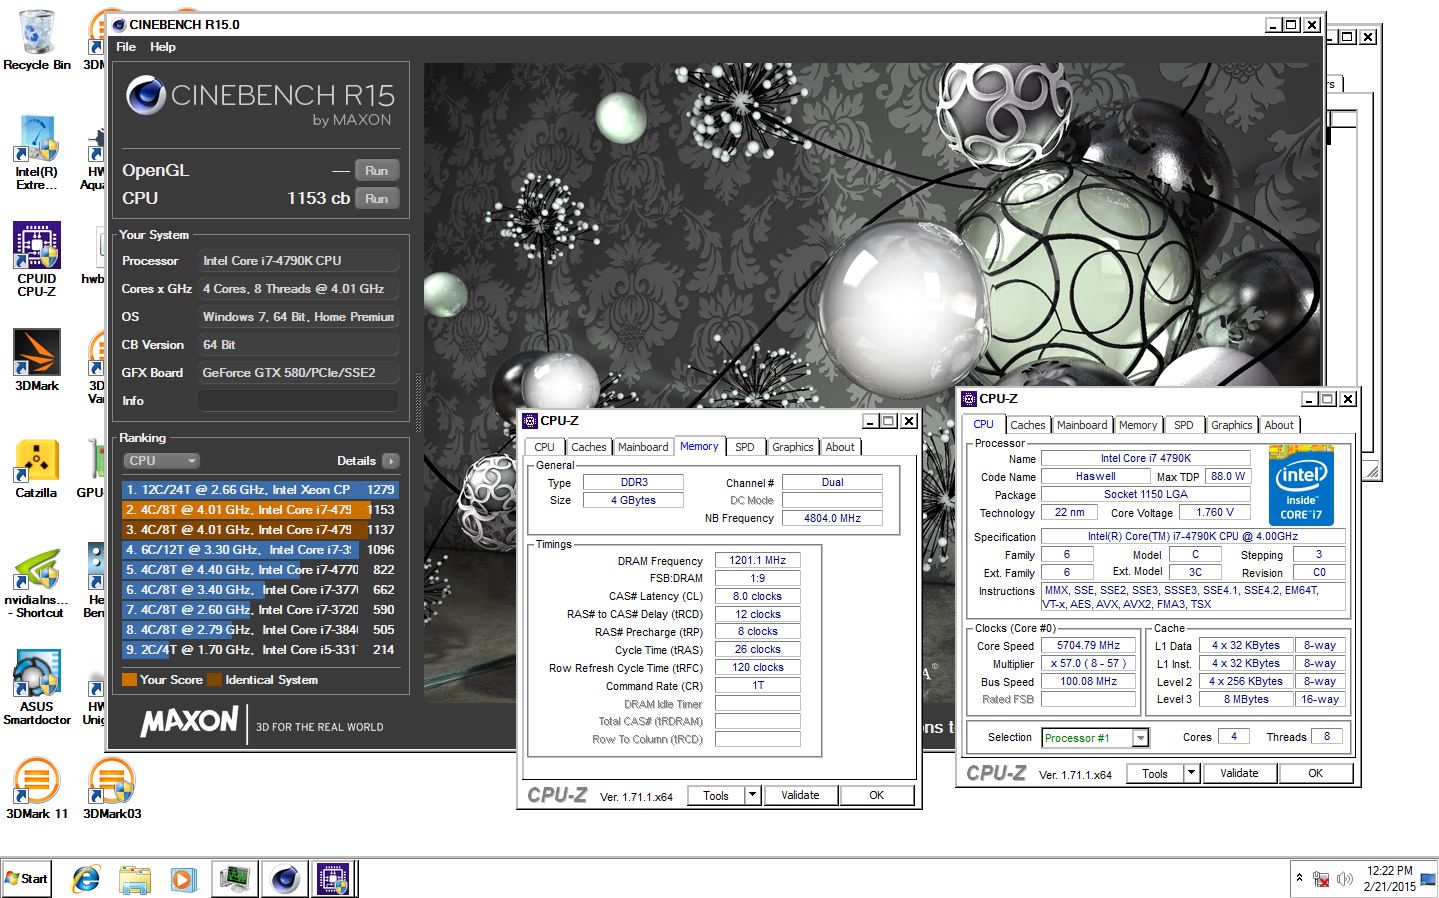Open the ASUS Smartdoctor desktop icon
This screenshot has width=1439, height=898.
click(37, 687)
